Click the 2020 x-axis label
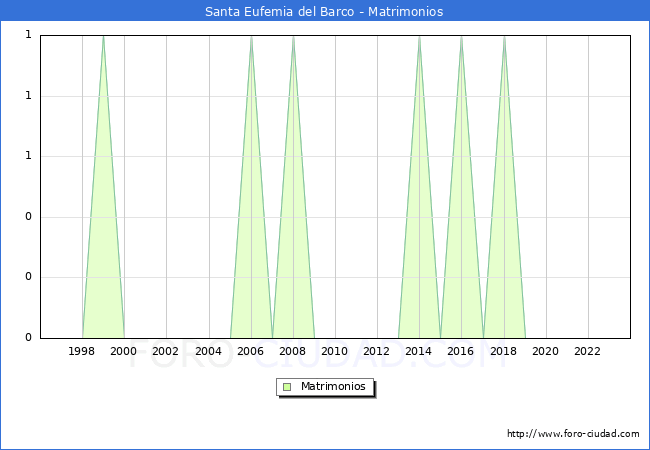The height and width of the screenshot is (450, 650). [x=545, y=351]
